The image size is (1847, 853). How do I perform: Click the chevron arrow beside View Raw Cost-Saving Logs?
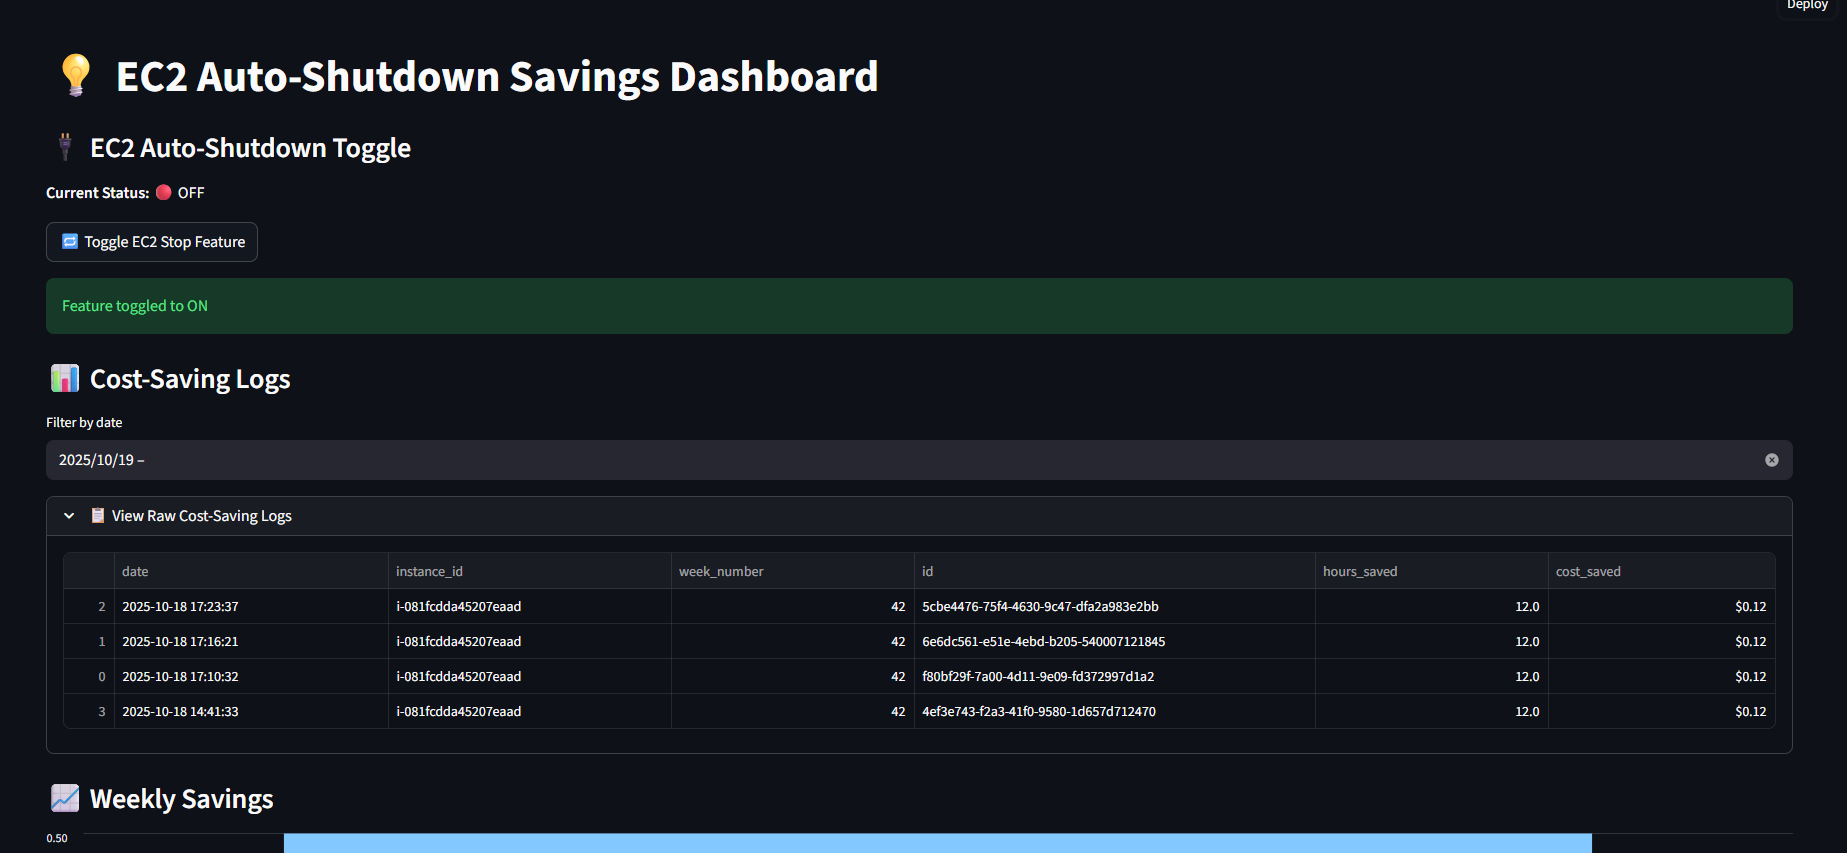pos(69,516)
